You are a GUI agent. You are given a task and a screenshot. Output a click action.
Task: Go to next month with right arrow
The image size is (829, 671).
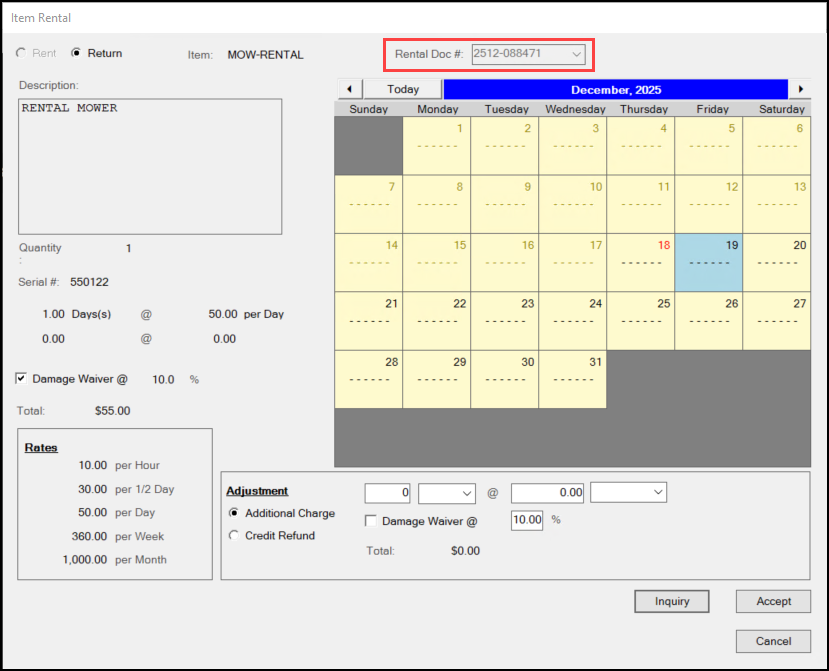coord(800,89)
